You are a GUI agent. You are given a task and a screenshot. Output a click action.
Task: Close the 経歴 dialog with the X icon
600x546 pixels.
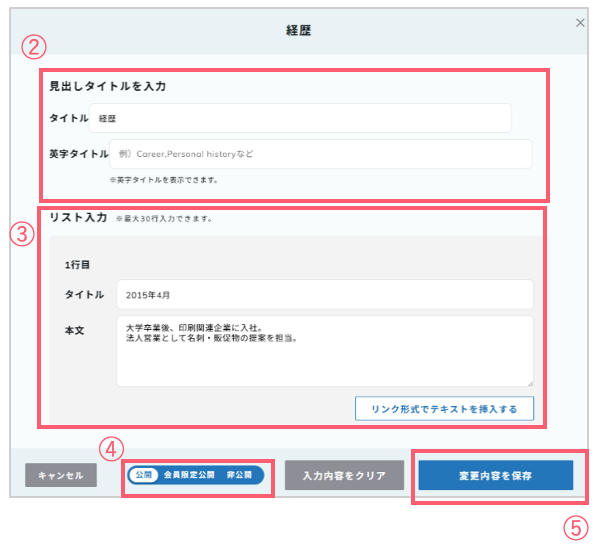(x=580, y=23)
